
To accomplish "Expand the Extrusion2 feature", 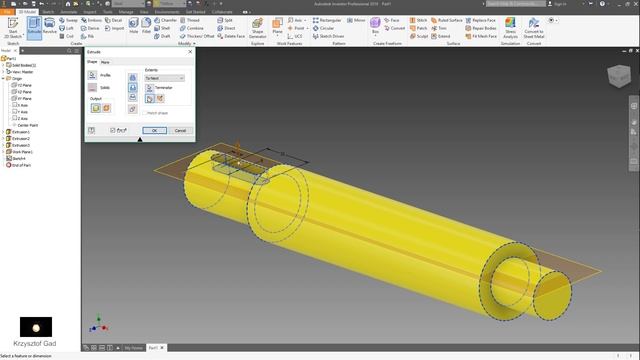I will click(x=3, y=138).
